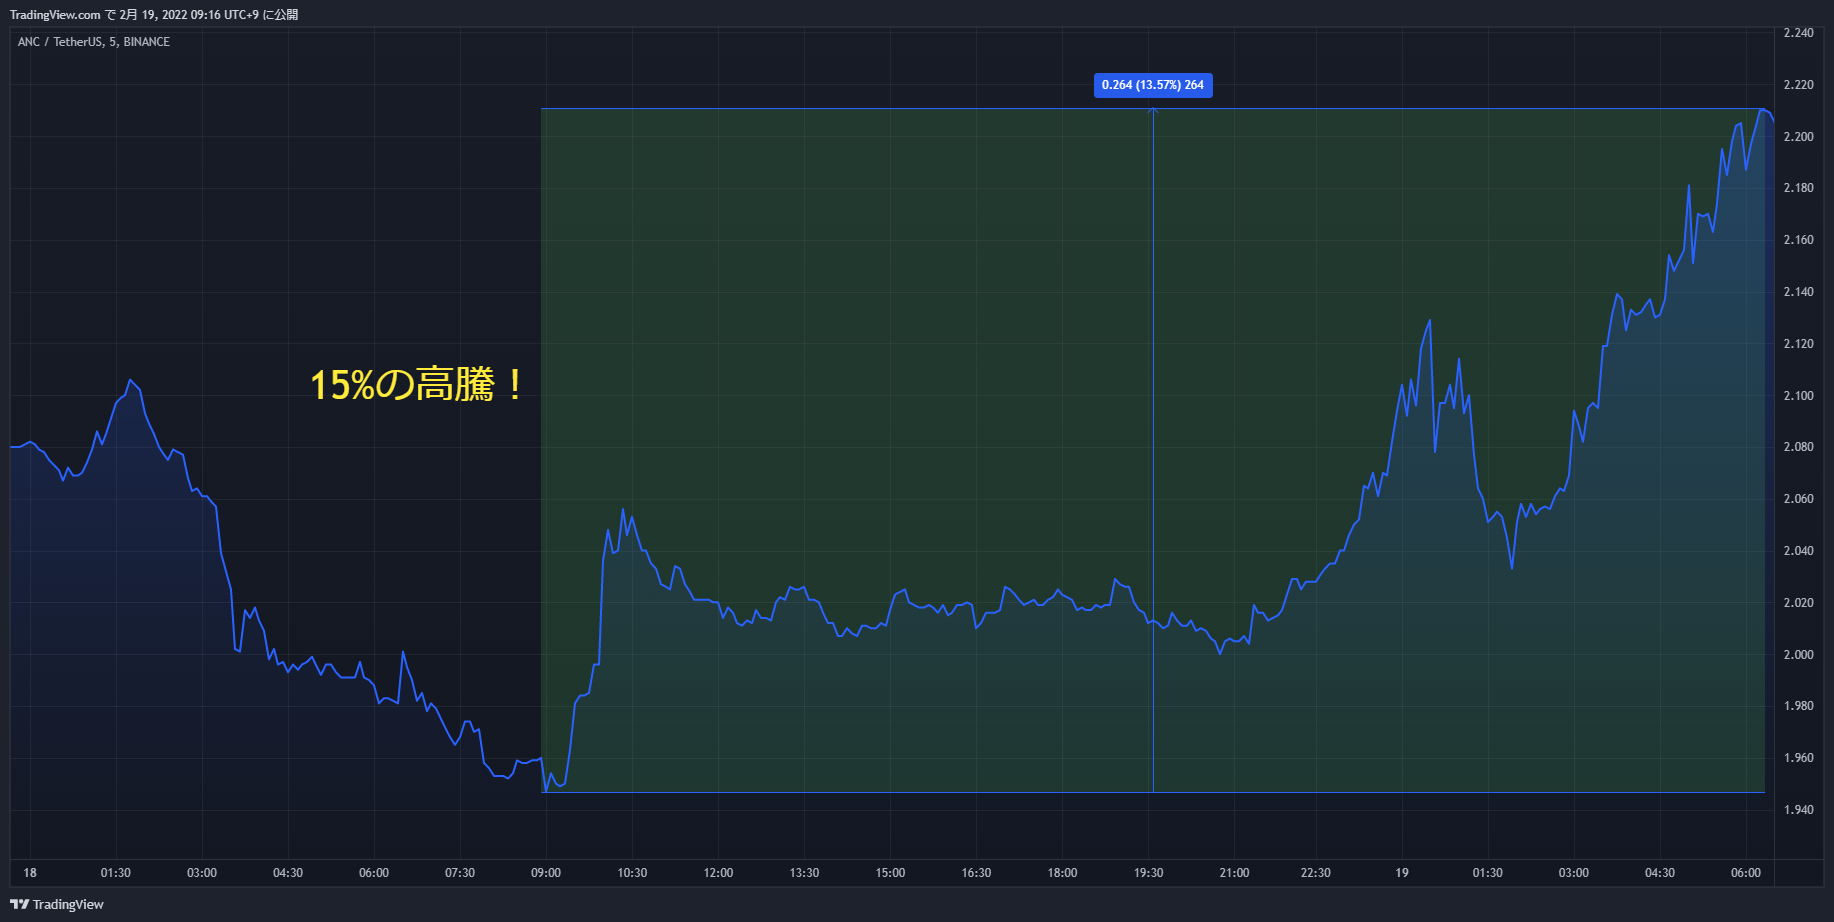Click the yellow 15%の高騰! annotation text
The height and width of the screenshot is (922, 1834).
click(417, 385)
